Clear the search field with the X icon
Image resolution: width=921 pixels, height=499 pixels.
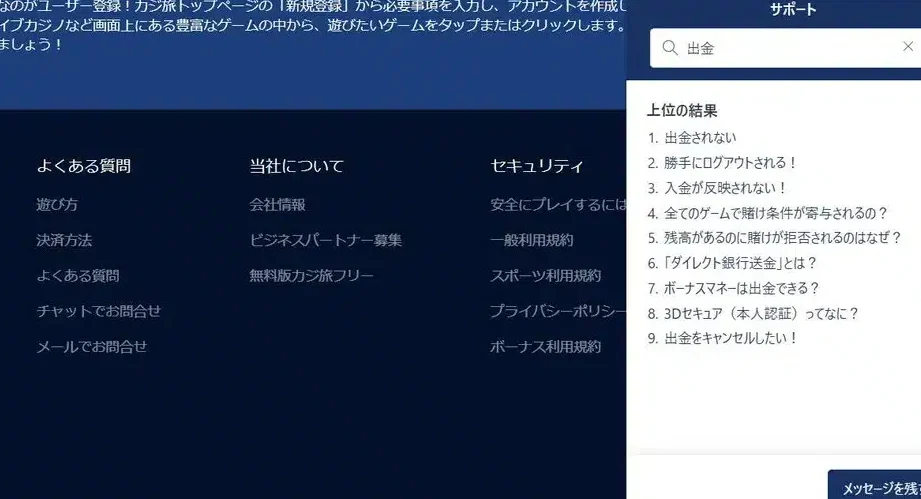click(x=908, y=47)
